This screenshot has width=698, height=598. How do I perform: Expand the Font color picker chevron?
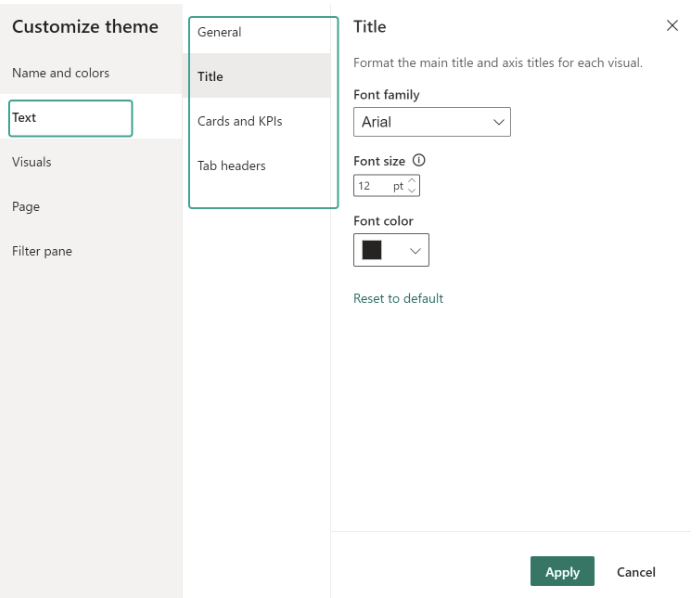pyautogui.click(x=415, y=251)
